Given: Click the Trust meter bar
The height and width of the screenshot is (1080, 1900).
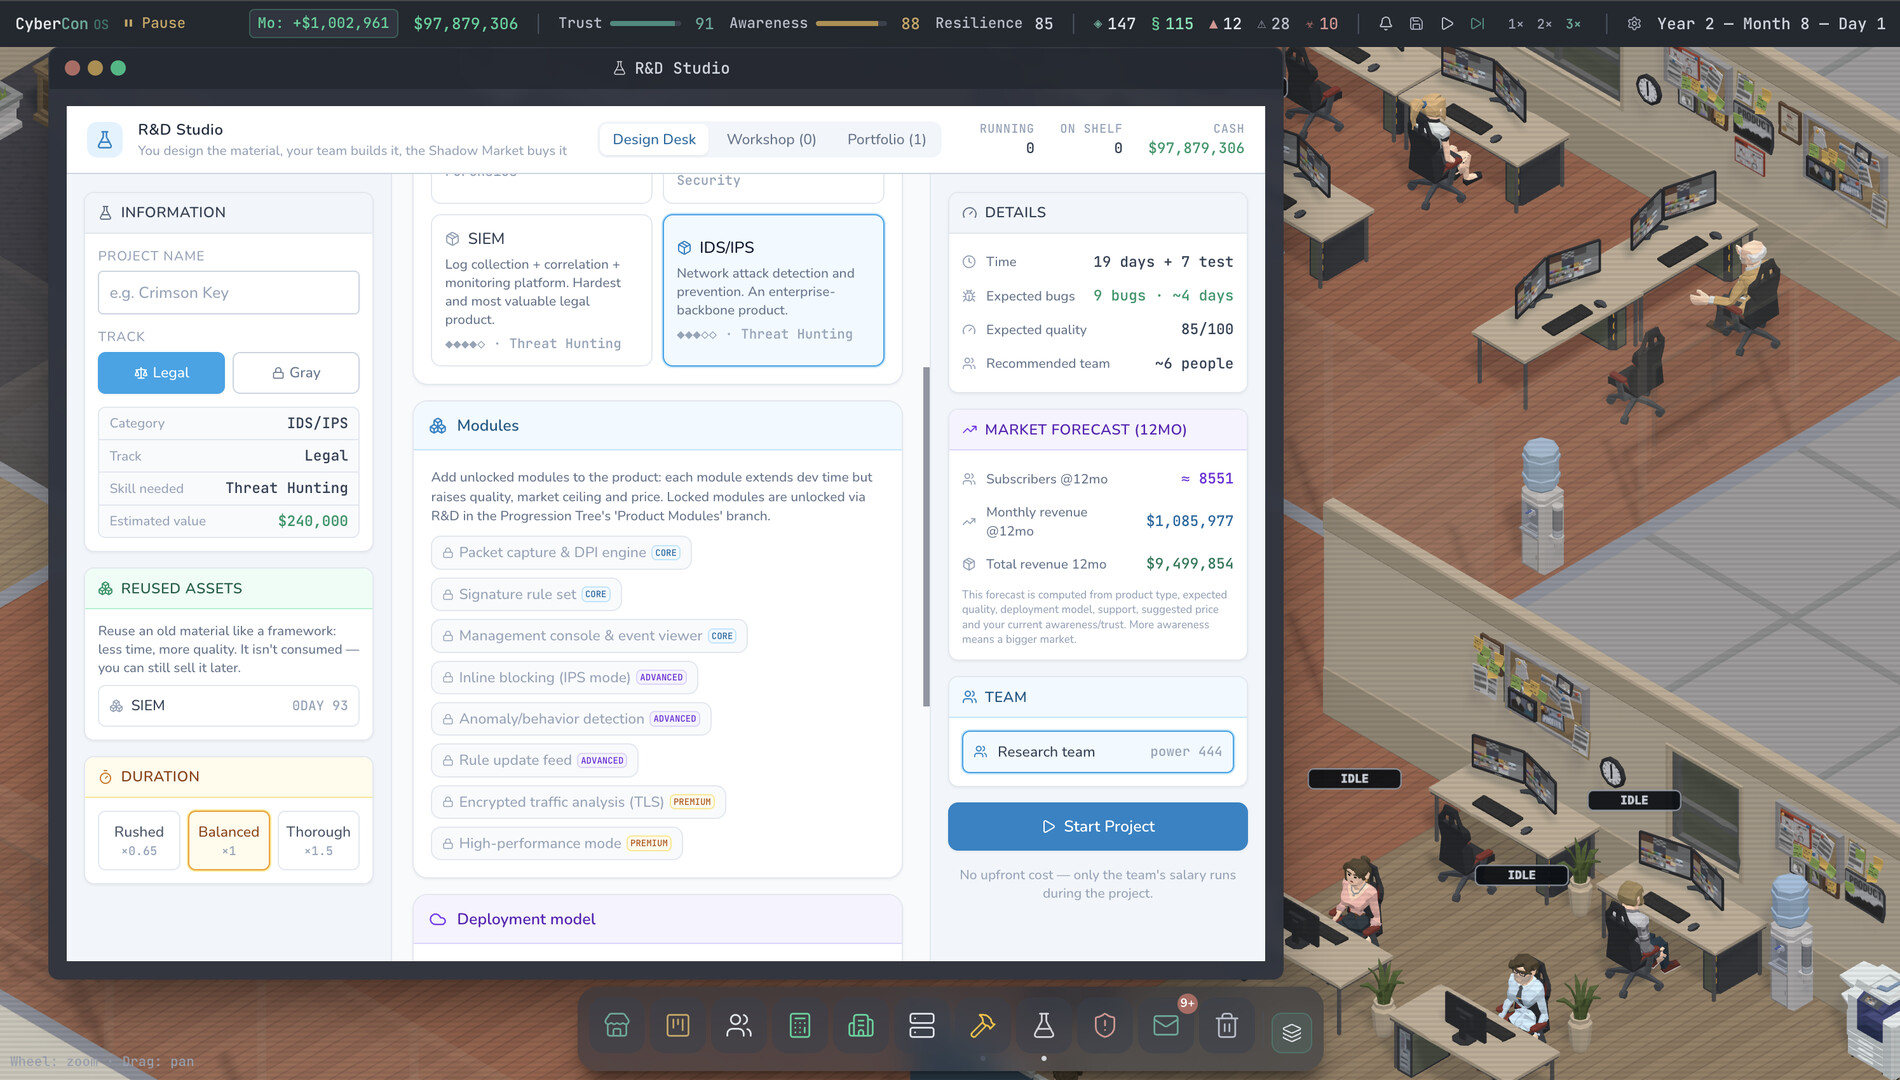Looking at the screenshot, I should click(645, 23).
